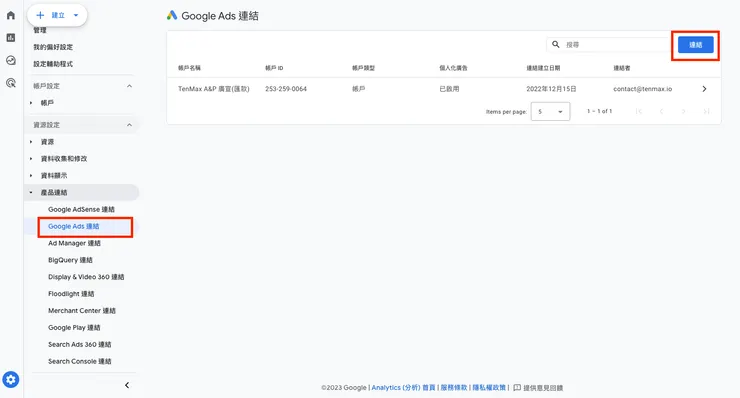Open the Reports bar-chart icon
The height and width of the screenshot is (398, 740).
pos(11,38)
